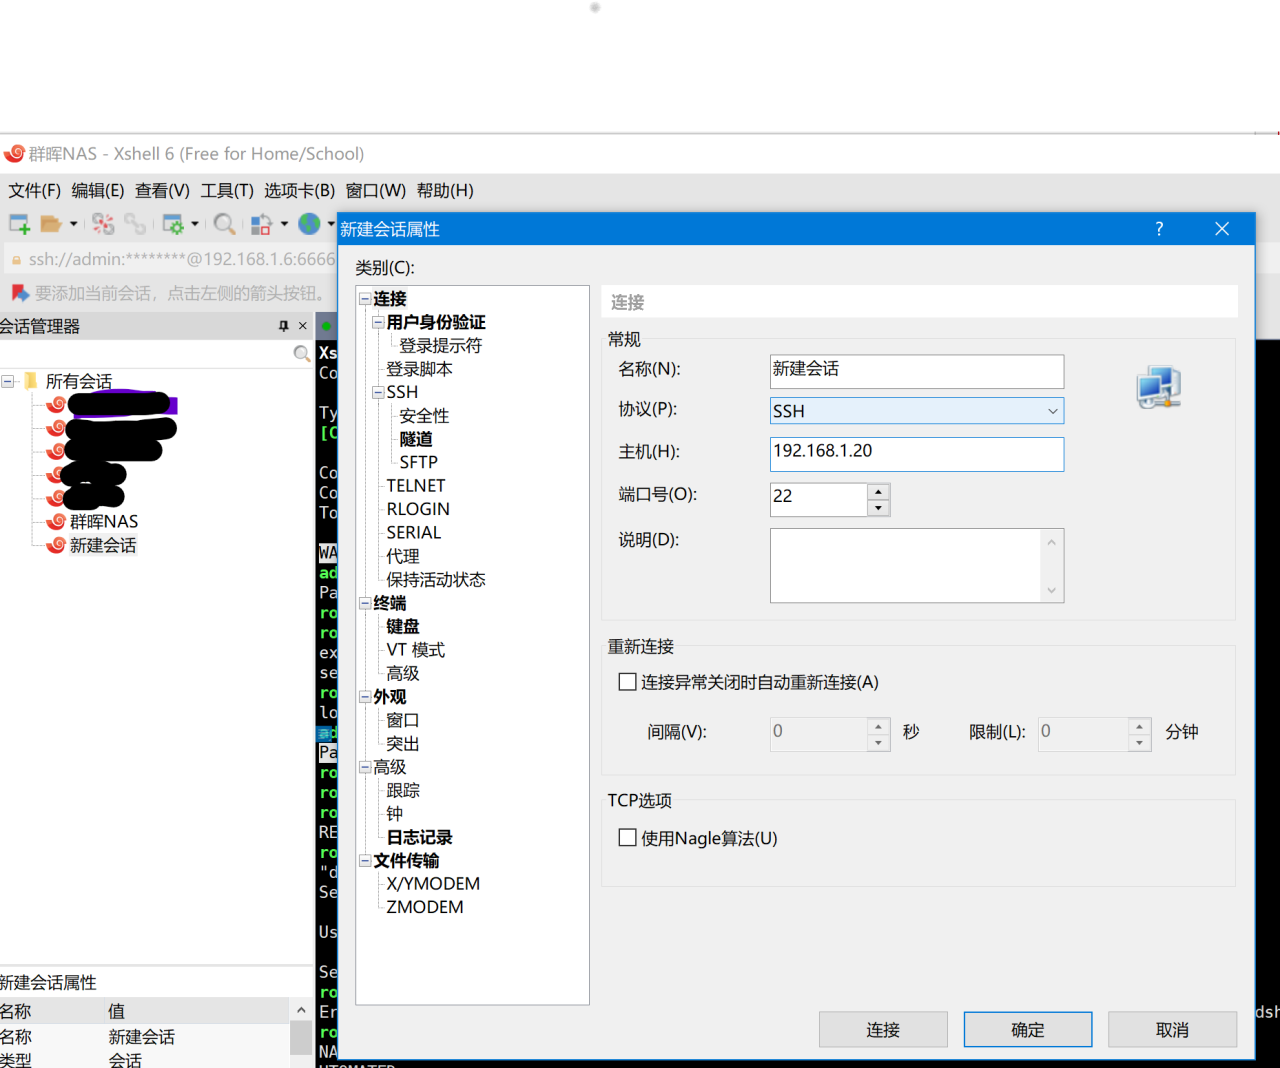Click the Disconnect toolbar icon
This screenshot has height=1068, width=1280.
(102, 224)
